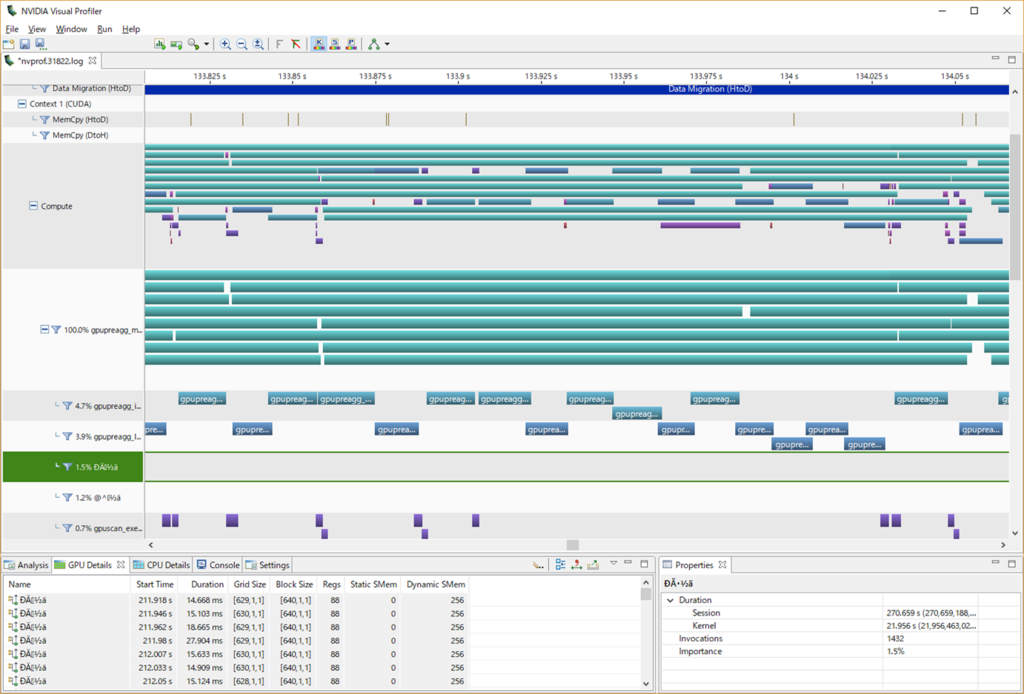Image resolution: width=1024 pixels, height=694 pixels.
Task: Click the zoom in timeline icon
Action: 225,44
